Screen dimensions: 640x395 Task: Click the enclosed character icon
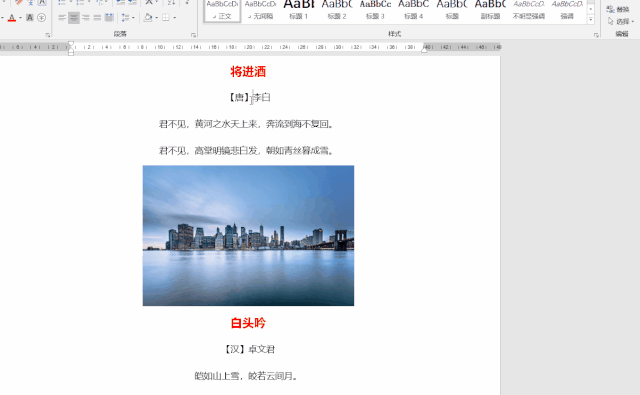pyautogui.click(x=42, y=18)
